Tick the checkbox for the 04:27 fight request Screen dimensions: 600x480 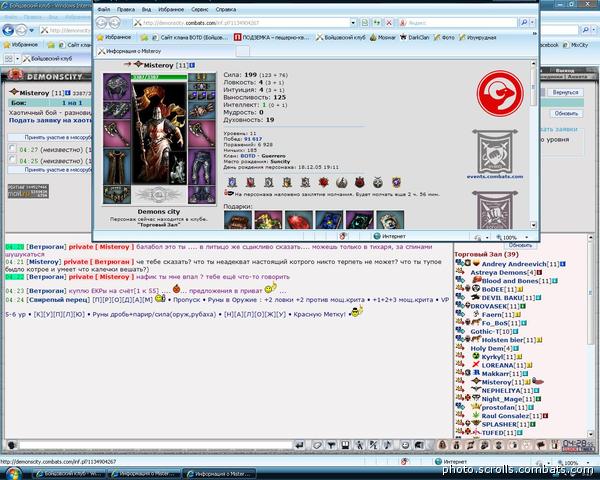click(x=12, y=148)
